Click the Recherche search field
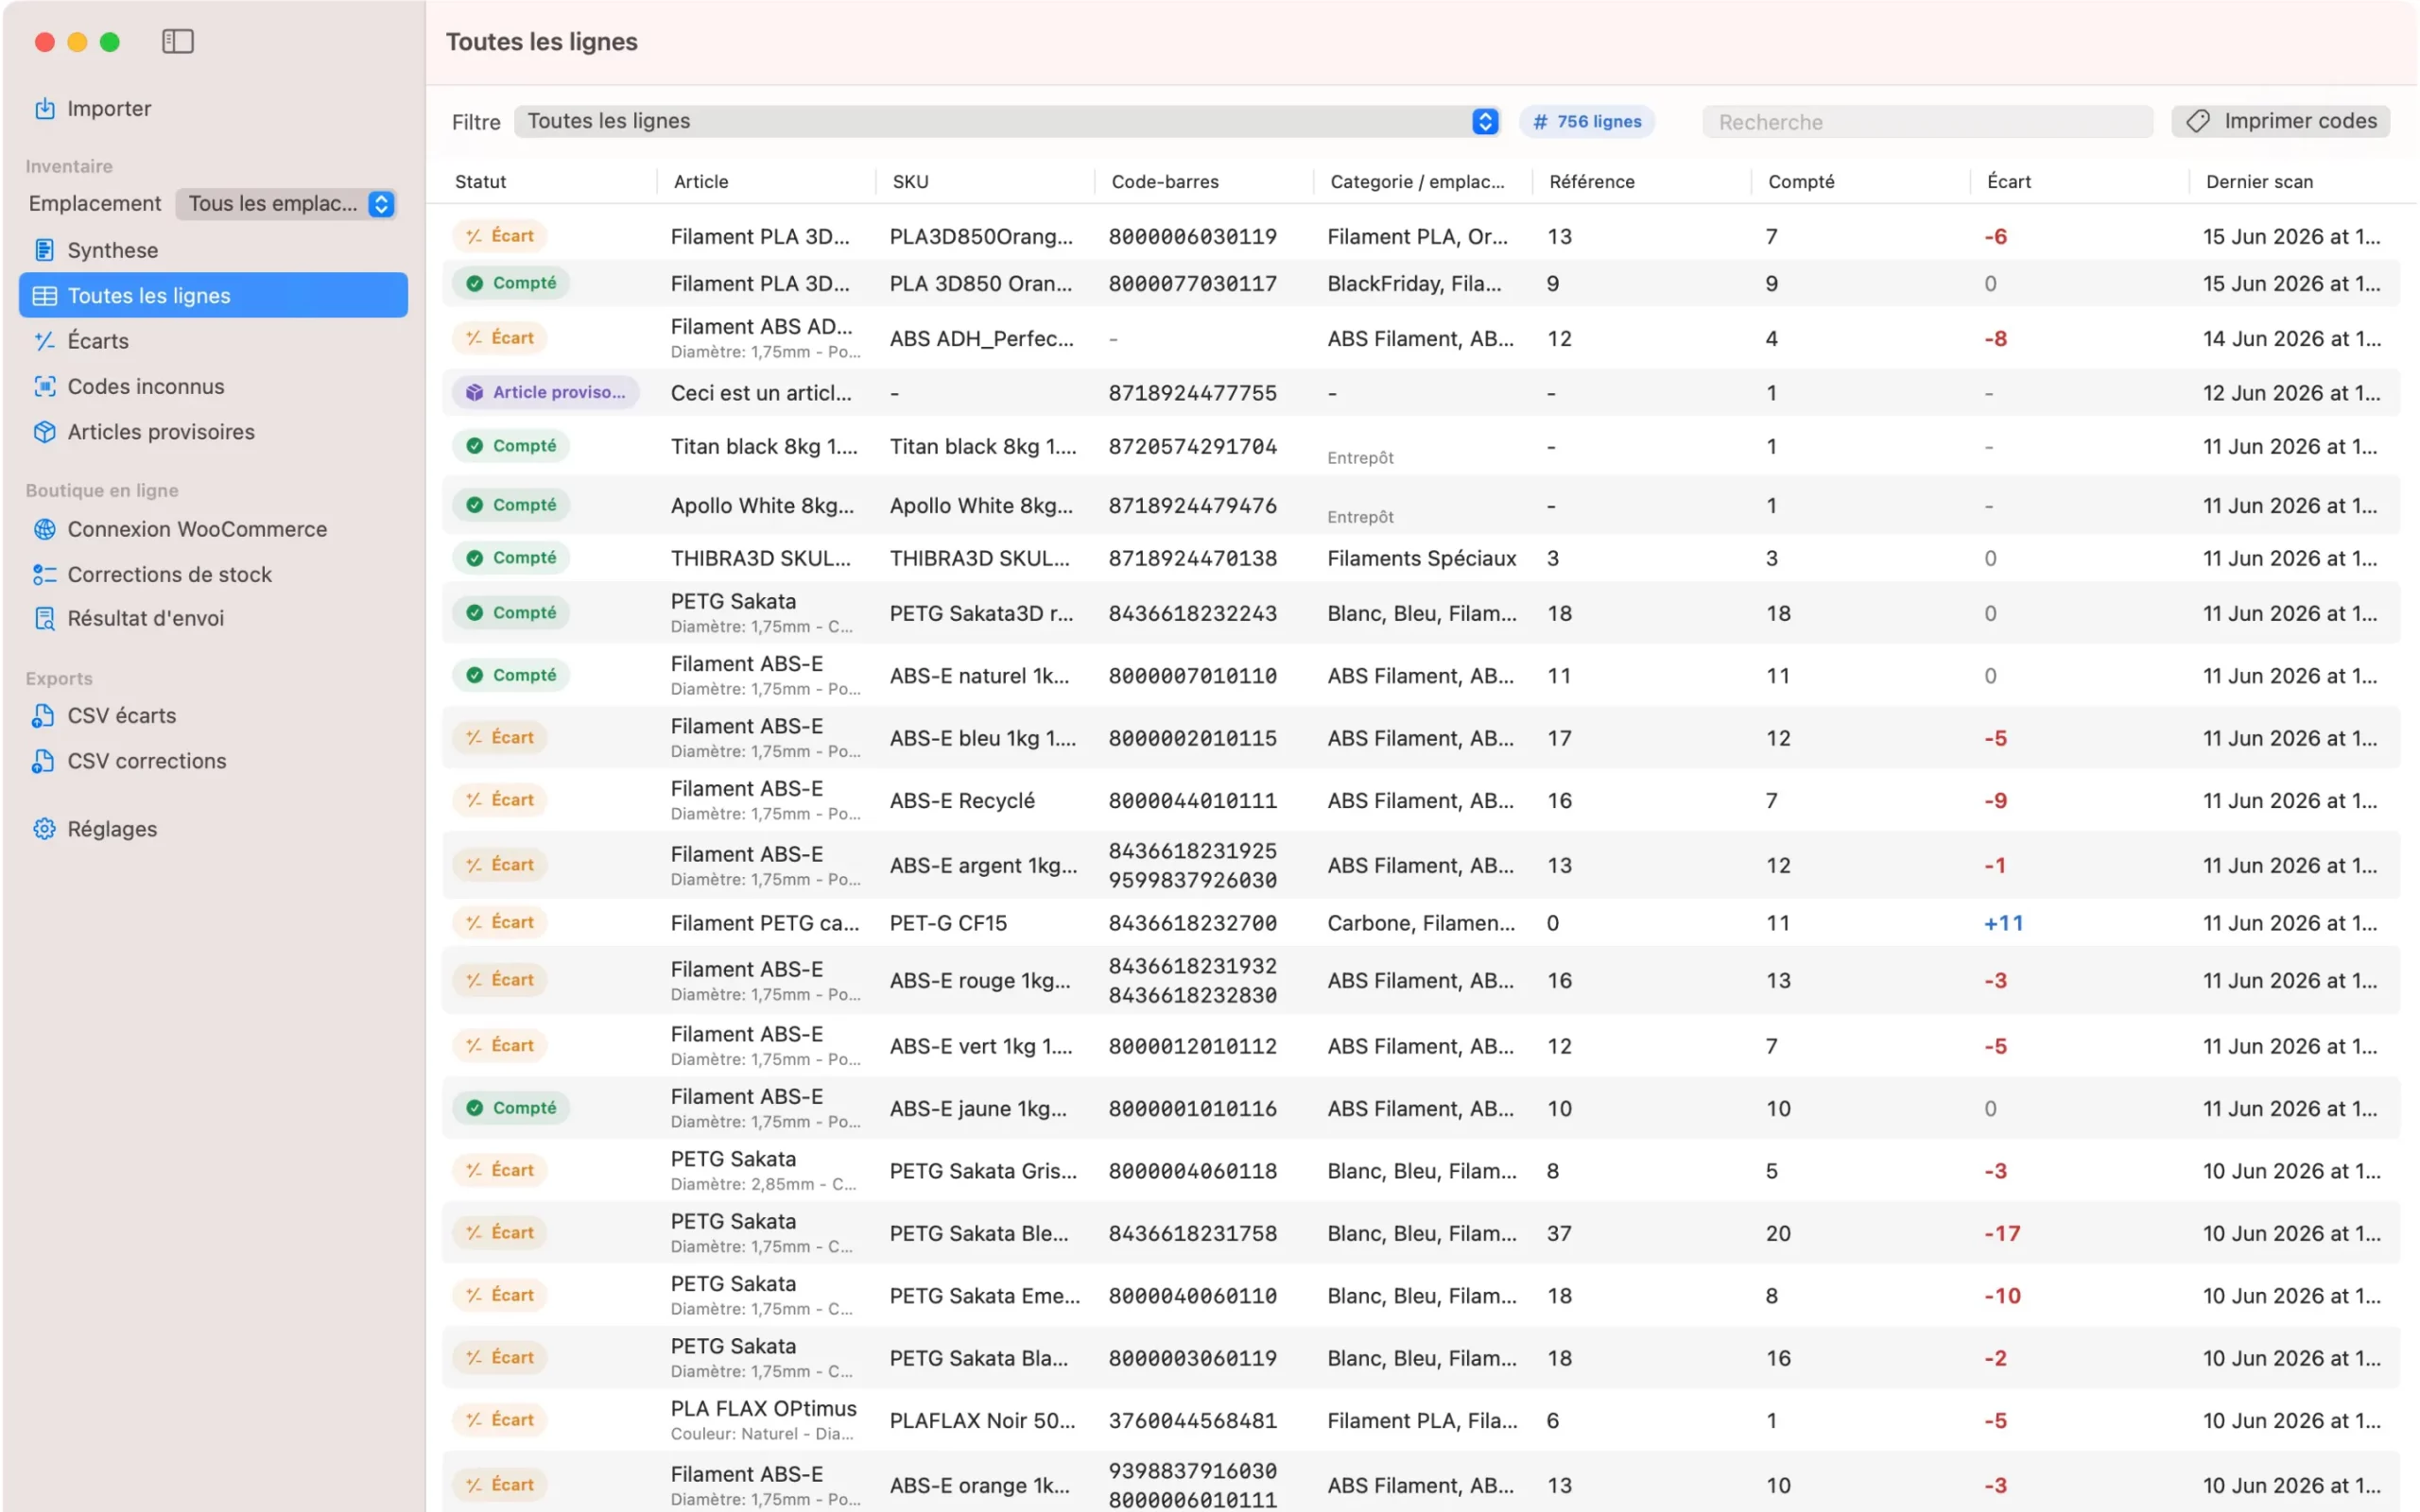Viewport: 2420px width, 1512px height. click(1927, 122)
